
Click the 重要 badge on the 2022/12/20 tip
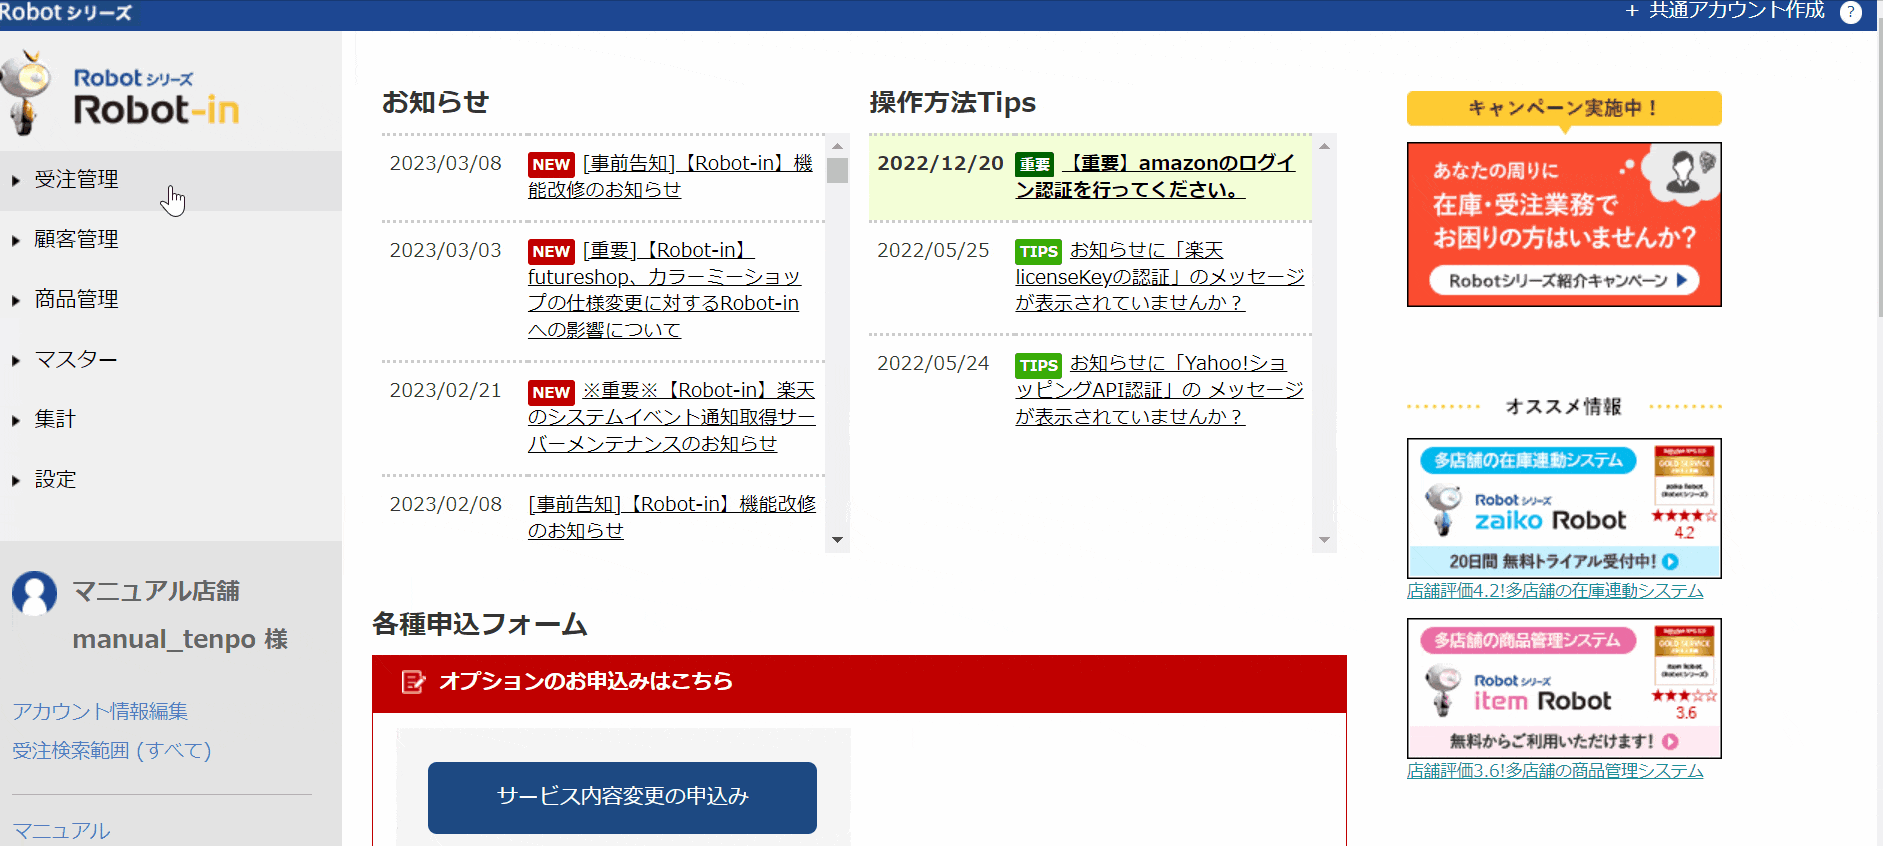pos(1035,165)
